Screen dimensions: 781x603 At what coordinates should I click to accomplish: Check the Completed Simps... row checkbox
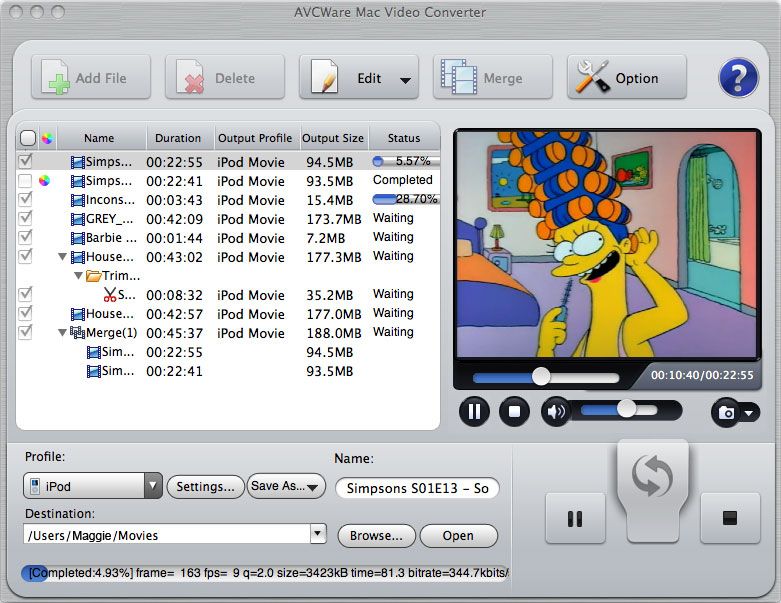coord(25,180)
